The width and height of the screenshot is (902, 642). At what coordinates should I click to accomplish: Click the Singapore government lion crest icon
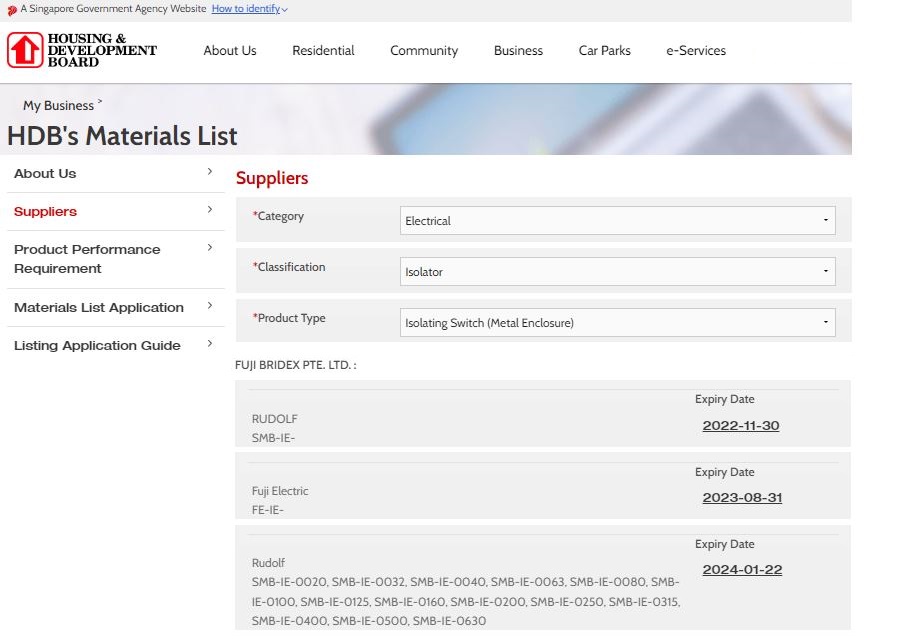click(x=12, y=10)
